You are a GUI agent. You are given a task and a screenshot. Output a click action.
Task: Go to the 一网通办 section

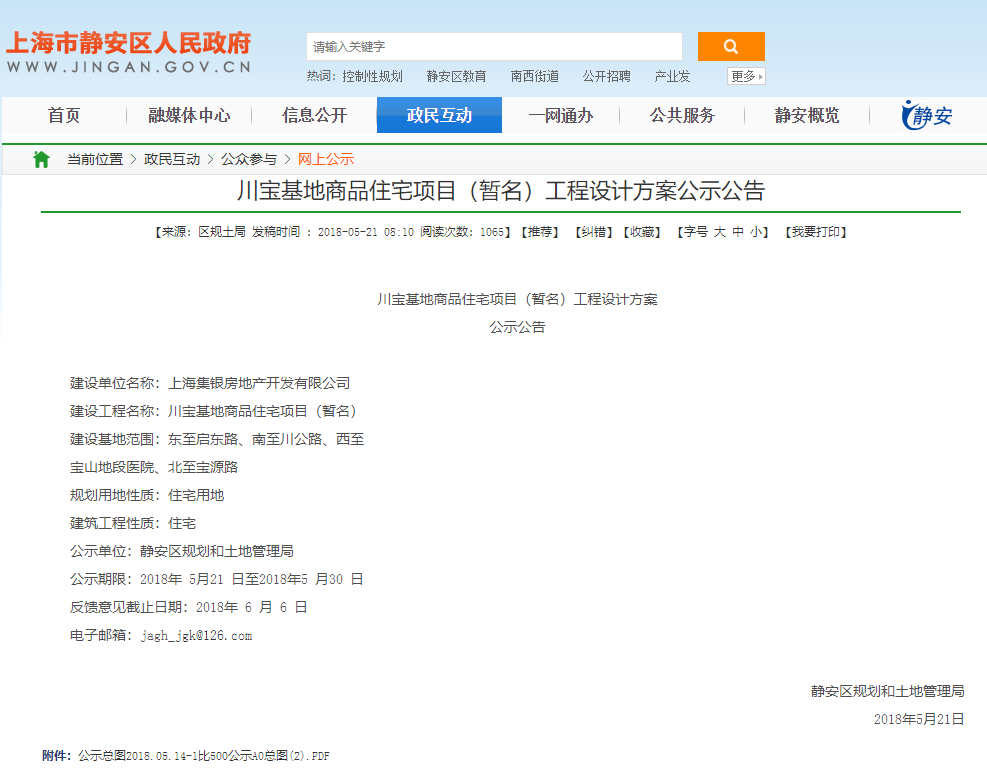pos(561,116)
